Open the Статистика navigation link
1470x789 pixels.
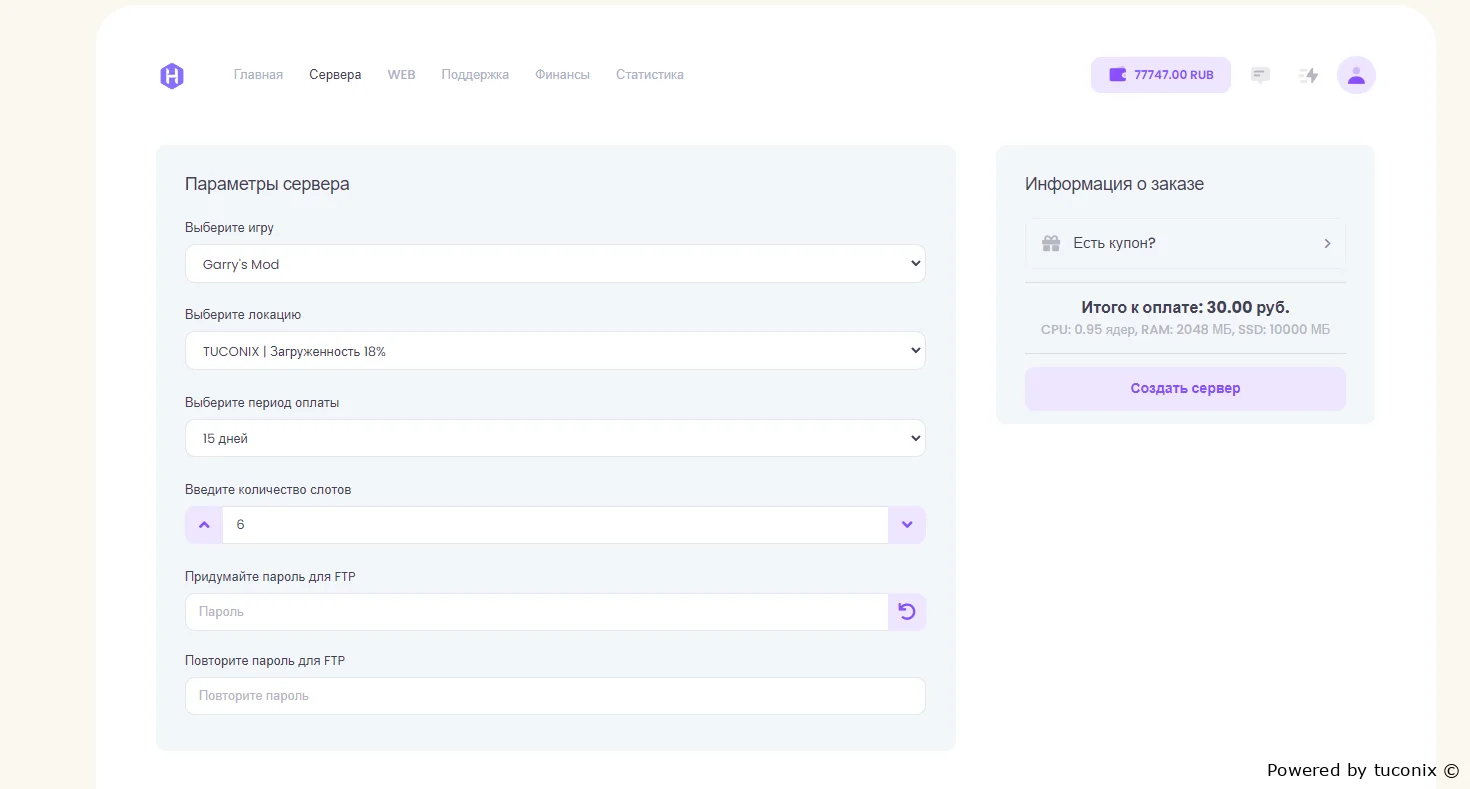point(650,75)
